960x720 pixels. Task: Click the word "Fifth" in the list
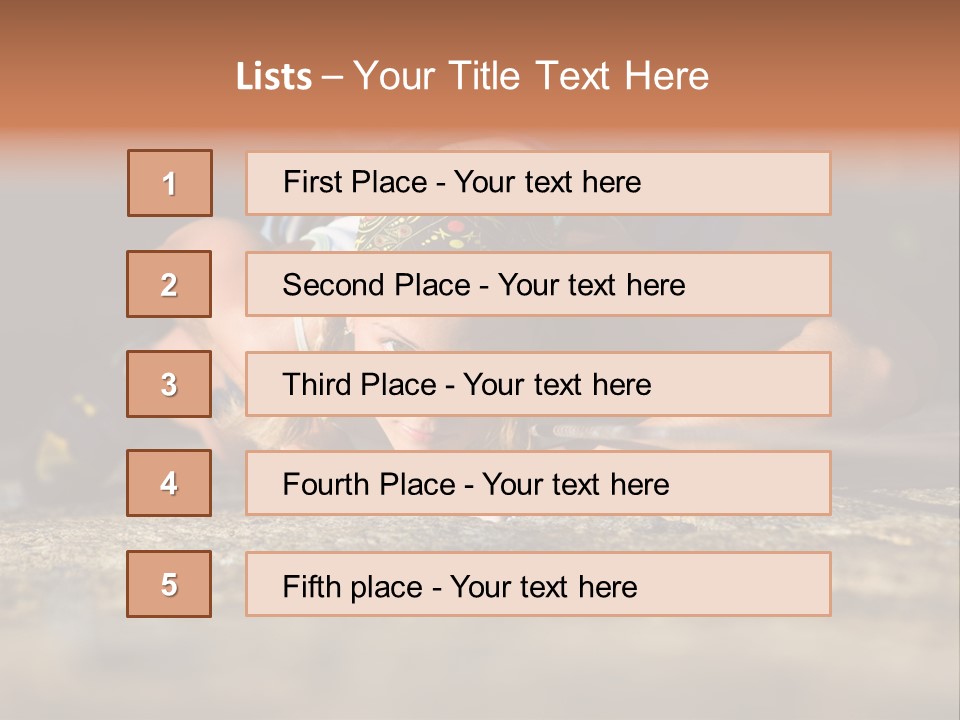click(x=311, y=586)
